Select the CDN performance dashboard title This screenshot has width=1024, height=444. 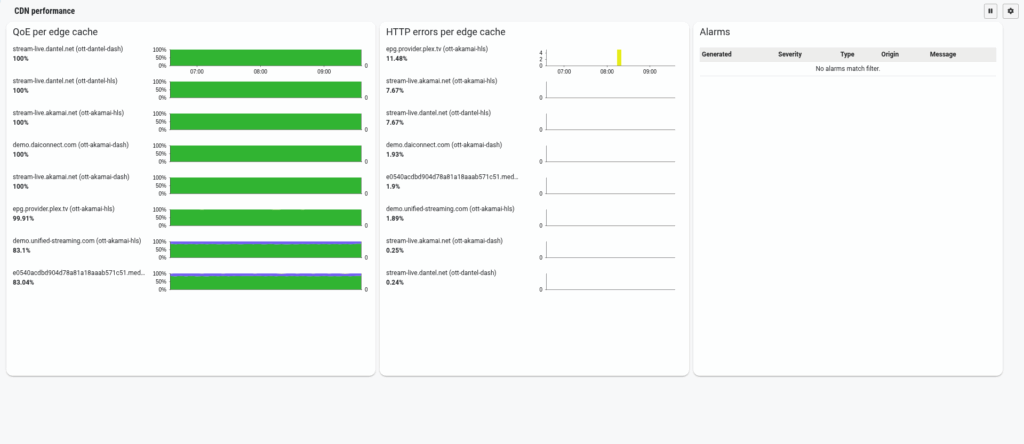pos(44,11)
